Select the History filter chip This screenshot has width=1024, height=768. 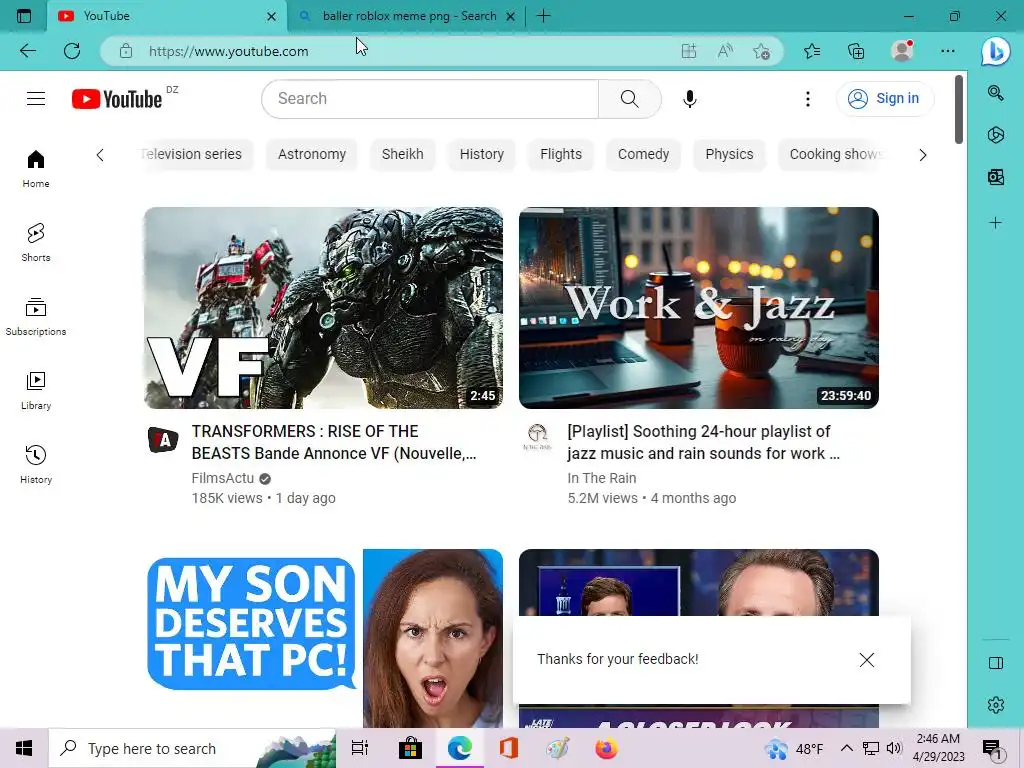(481, 154)
